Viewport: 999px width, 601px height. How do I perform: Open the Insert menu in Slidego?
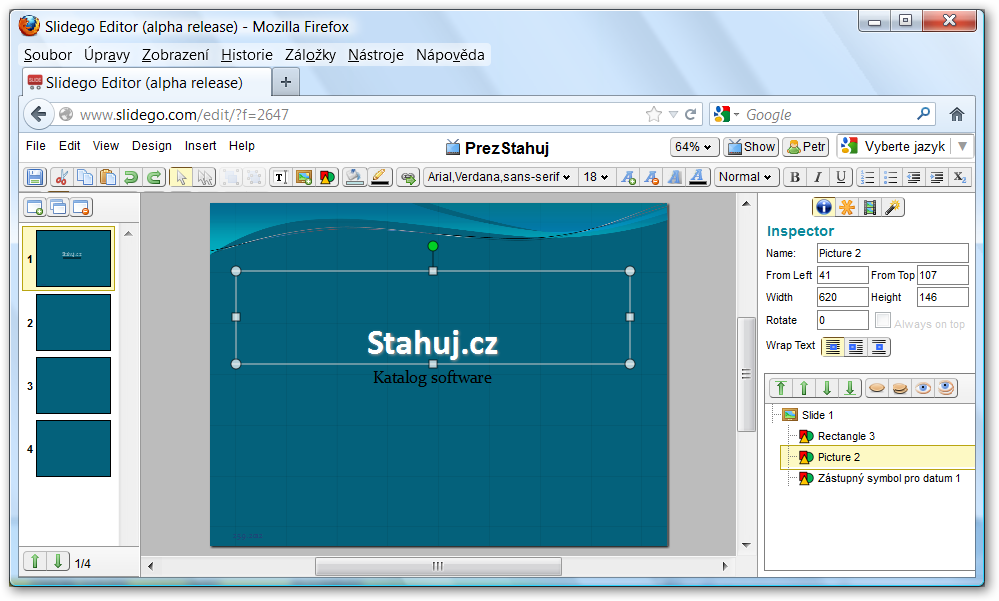click(201, 146)
